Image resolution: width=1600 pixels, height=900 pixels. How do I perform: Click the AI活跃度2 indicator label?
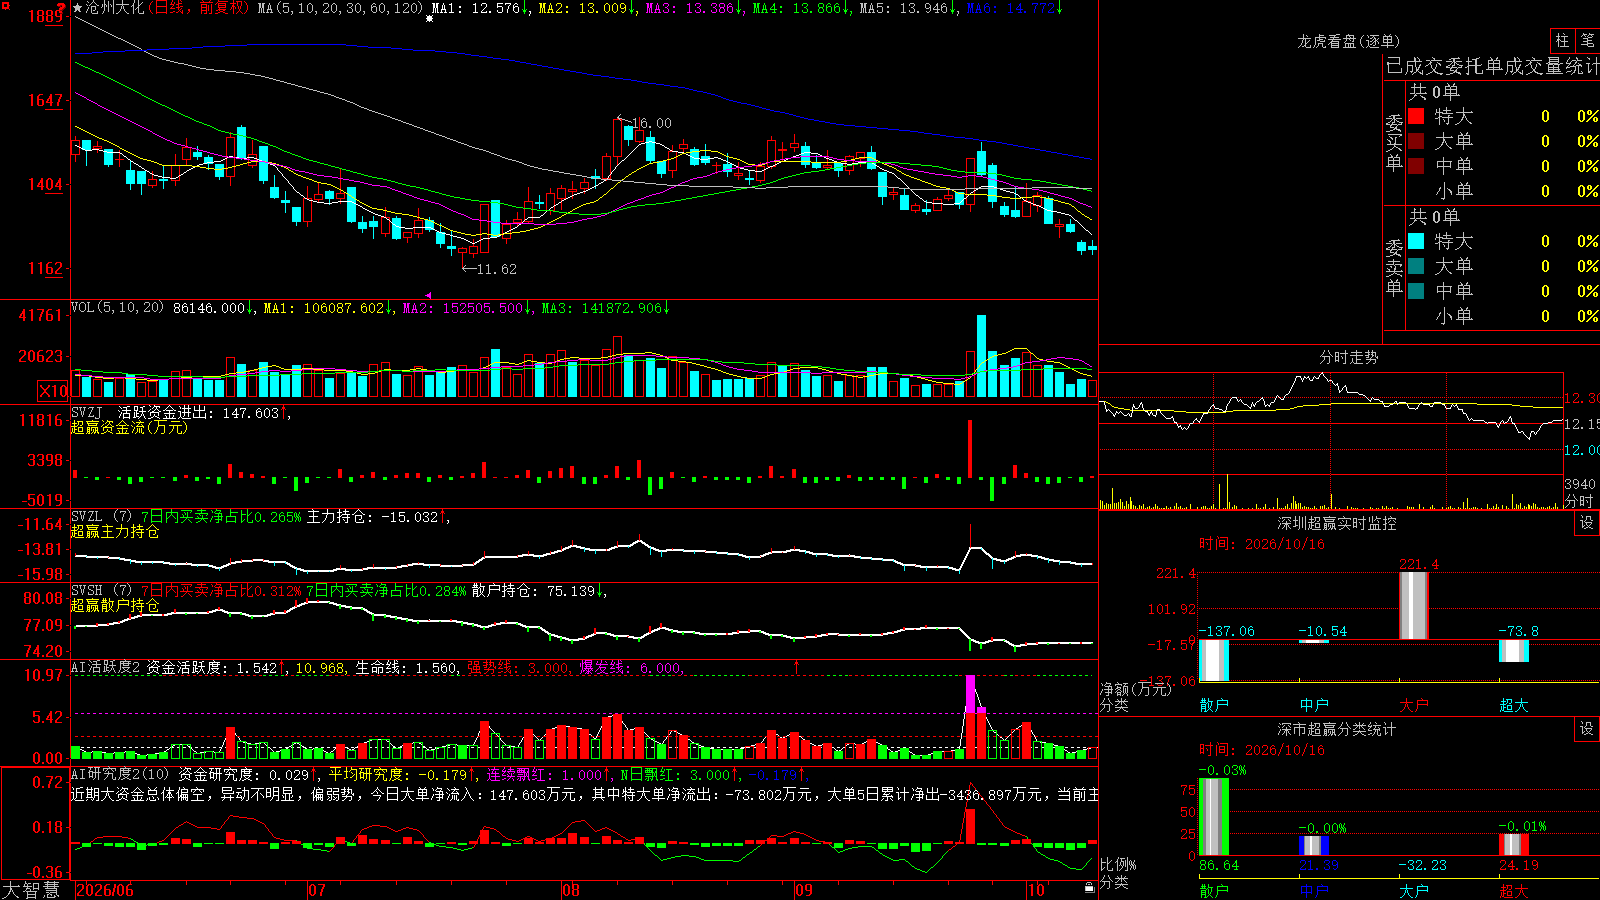pyautogui.click(x=106, y=667)
